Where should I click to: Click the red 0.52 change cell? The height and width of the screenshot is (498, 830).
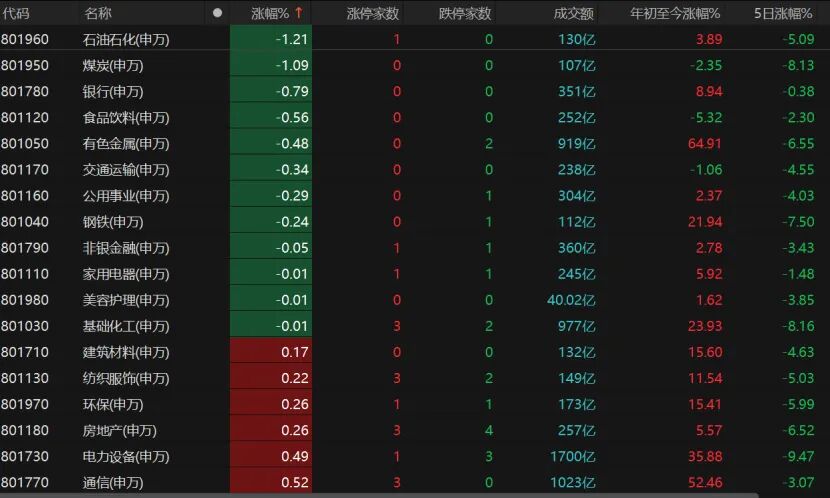(x=270, y=482)
